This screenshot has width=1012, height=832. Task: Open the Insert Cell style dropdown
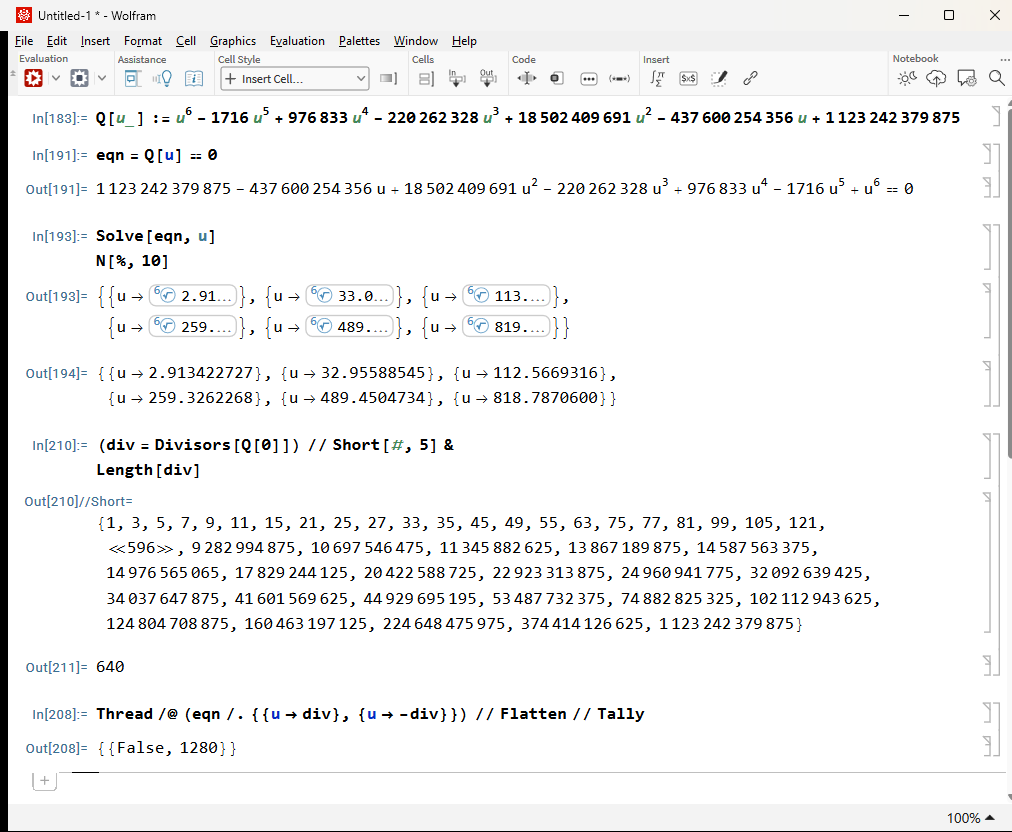point(294,78)
